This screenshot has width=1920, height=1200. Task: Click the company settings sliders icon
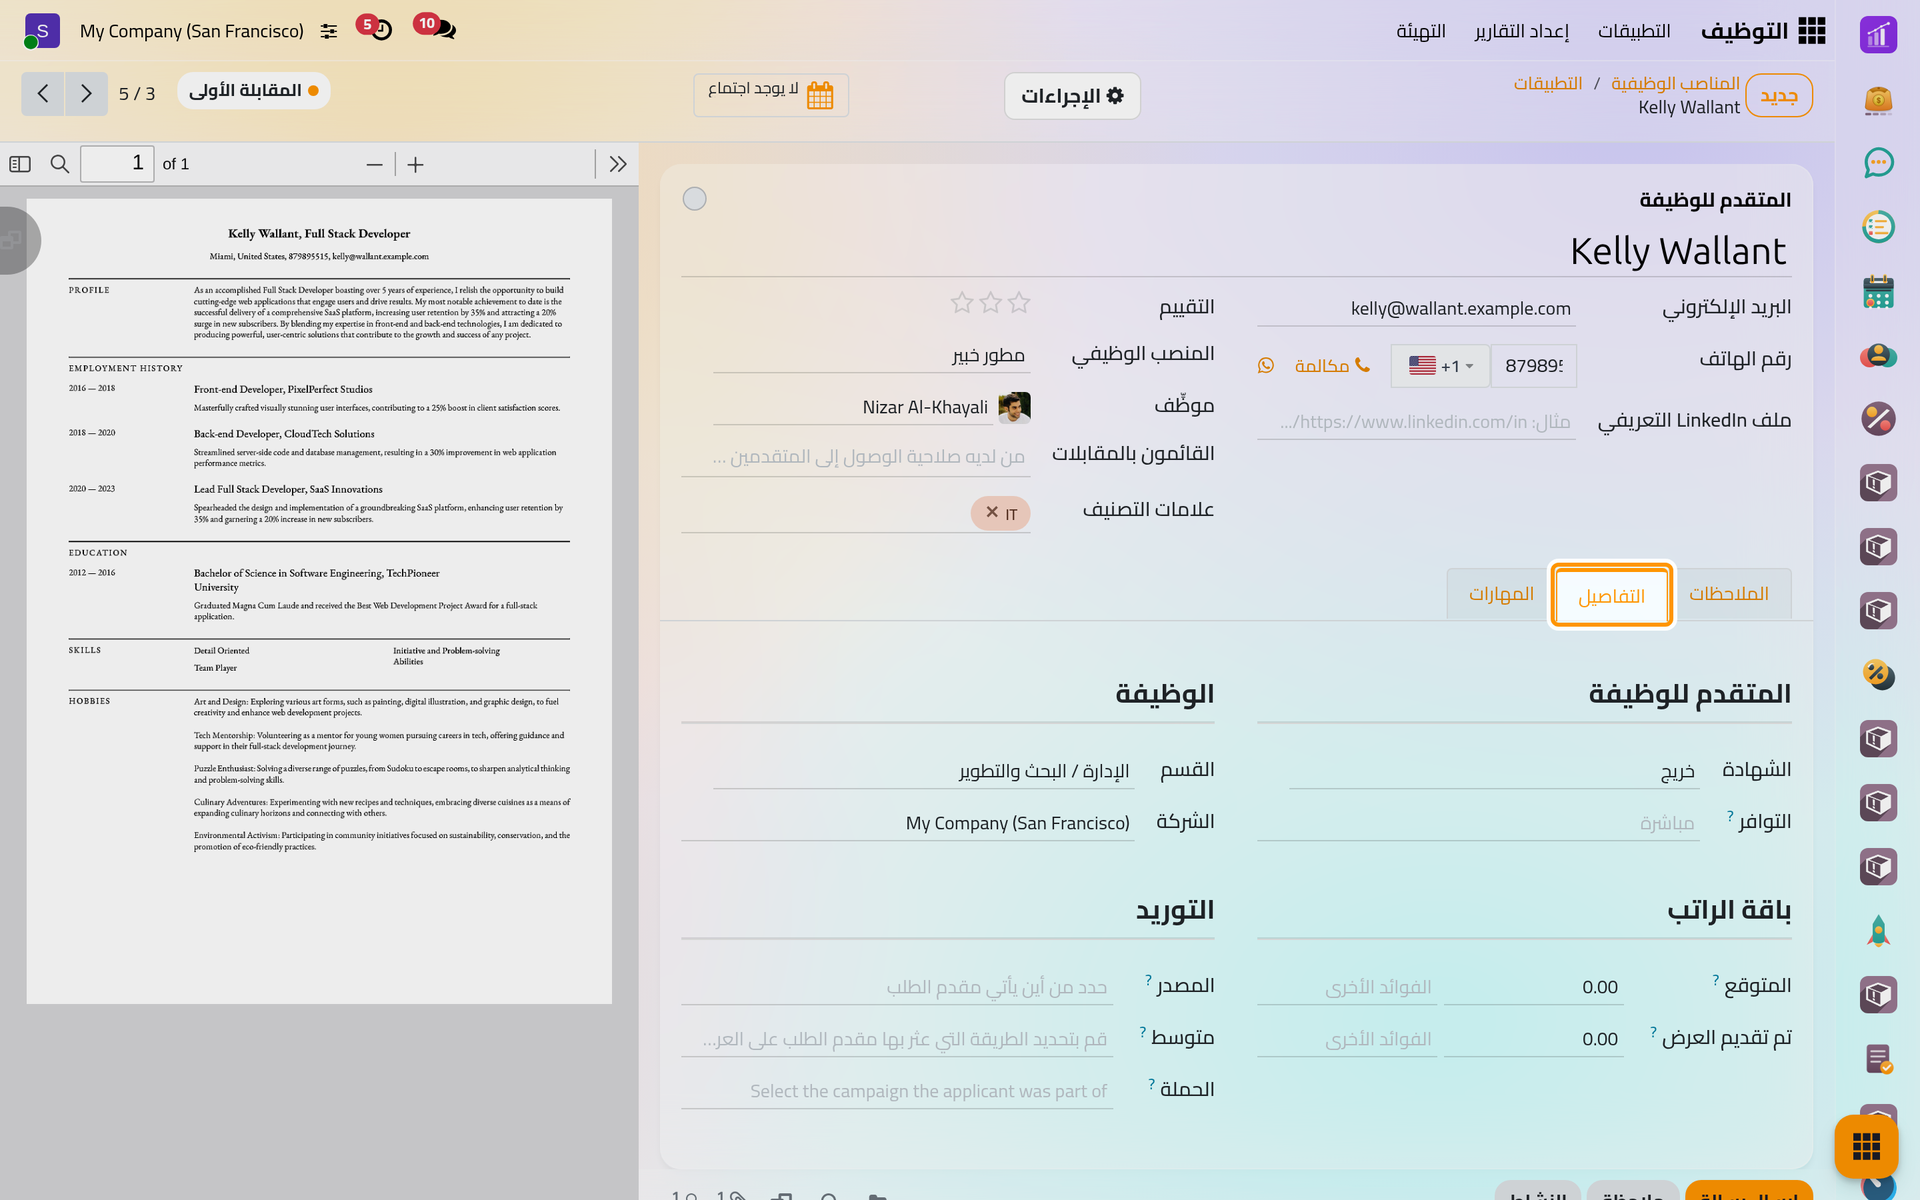329,32
